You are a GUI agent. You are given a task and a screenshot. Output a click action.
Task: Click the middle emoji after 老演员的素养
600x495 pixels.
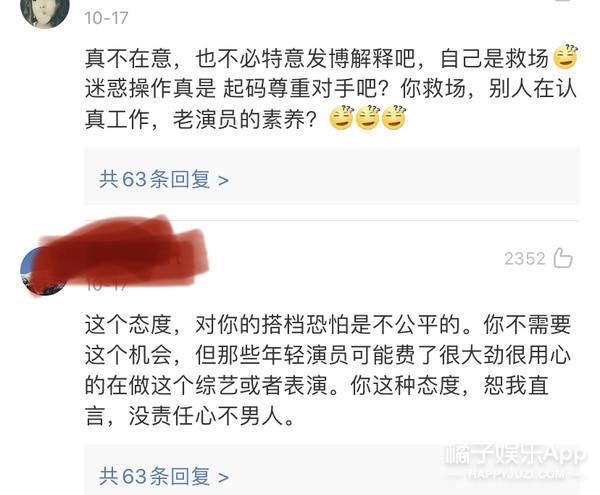[x=368, y=117]
